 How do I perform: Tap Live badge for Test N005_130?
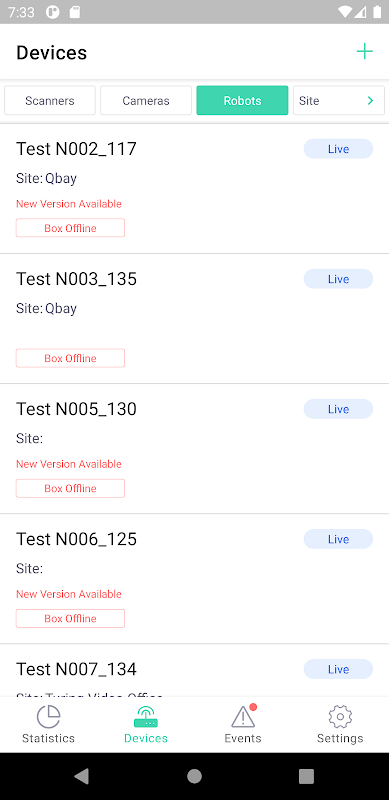click(338, 409)
